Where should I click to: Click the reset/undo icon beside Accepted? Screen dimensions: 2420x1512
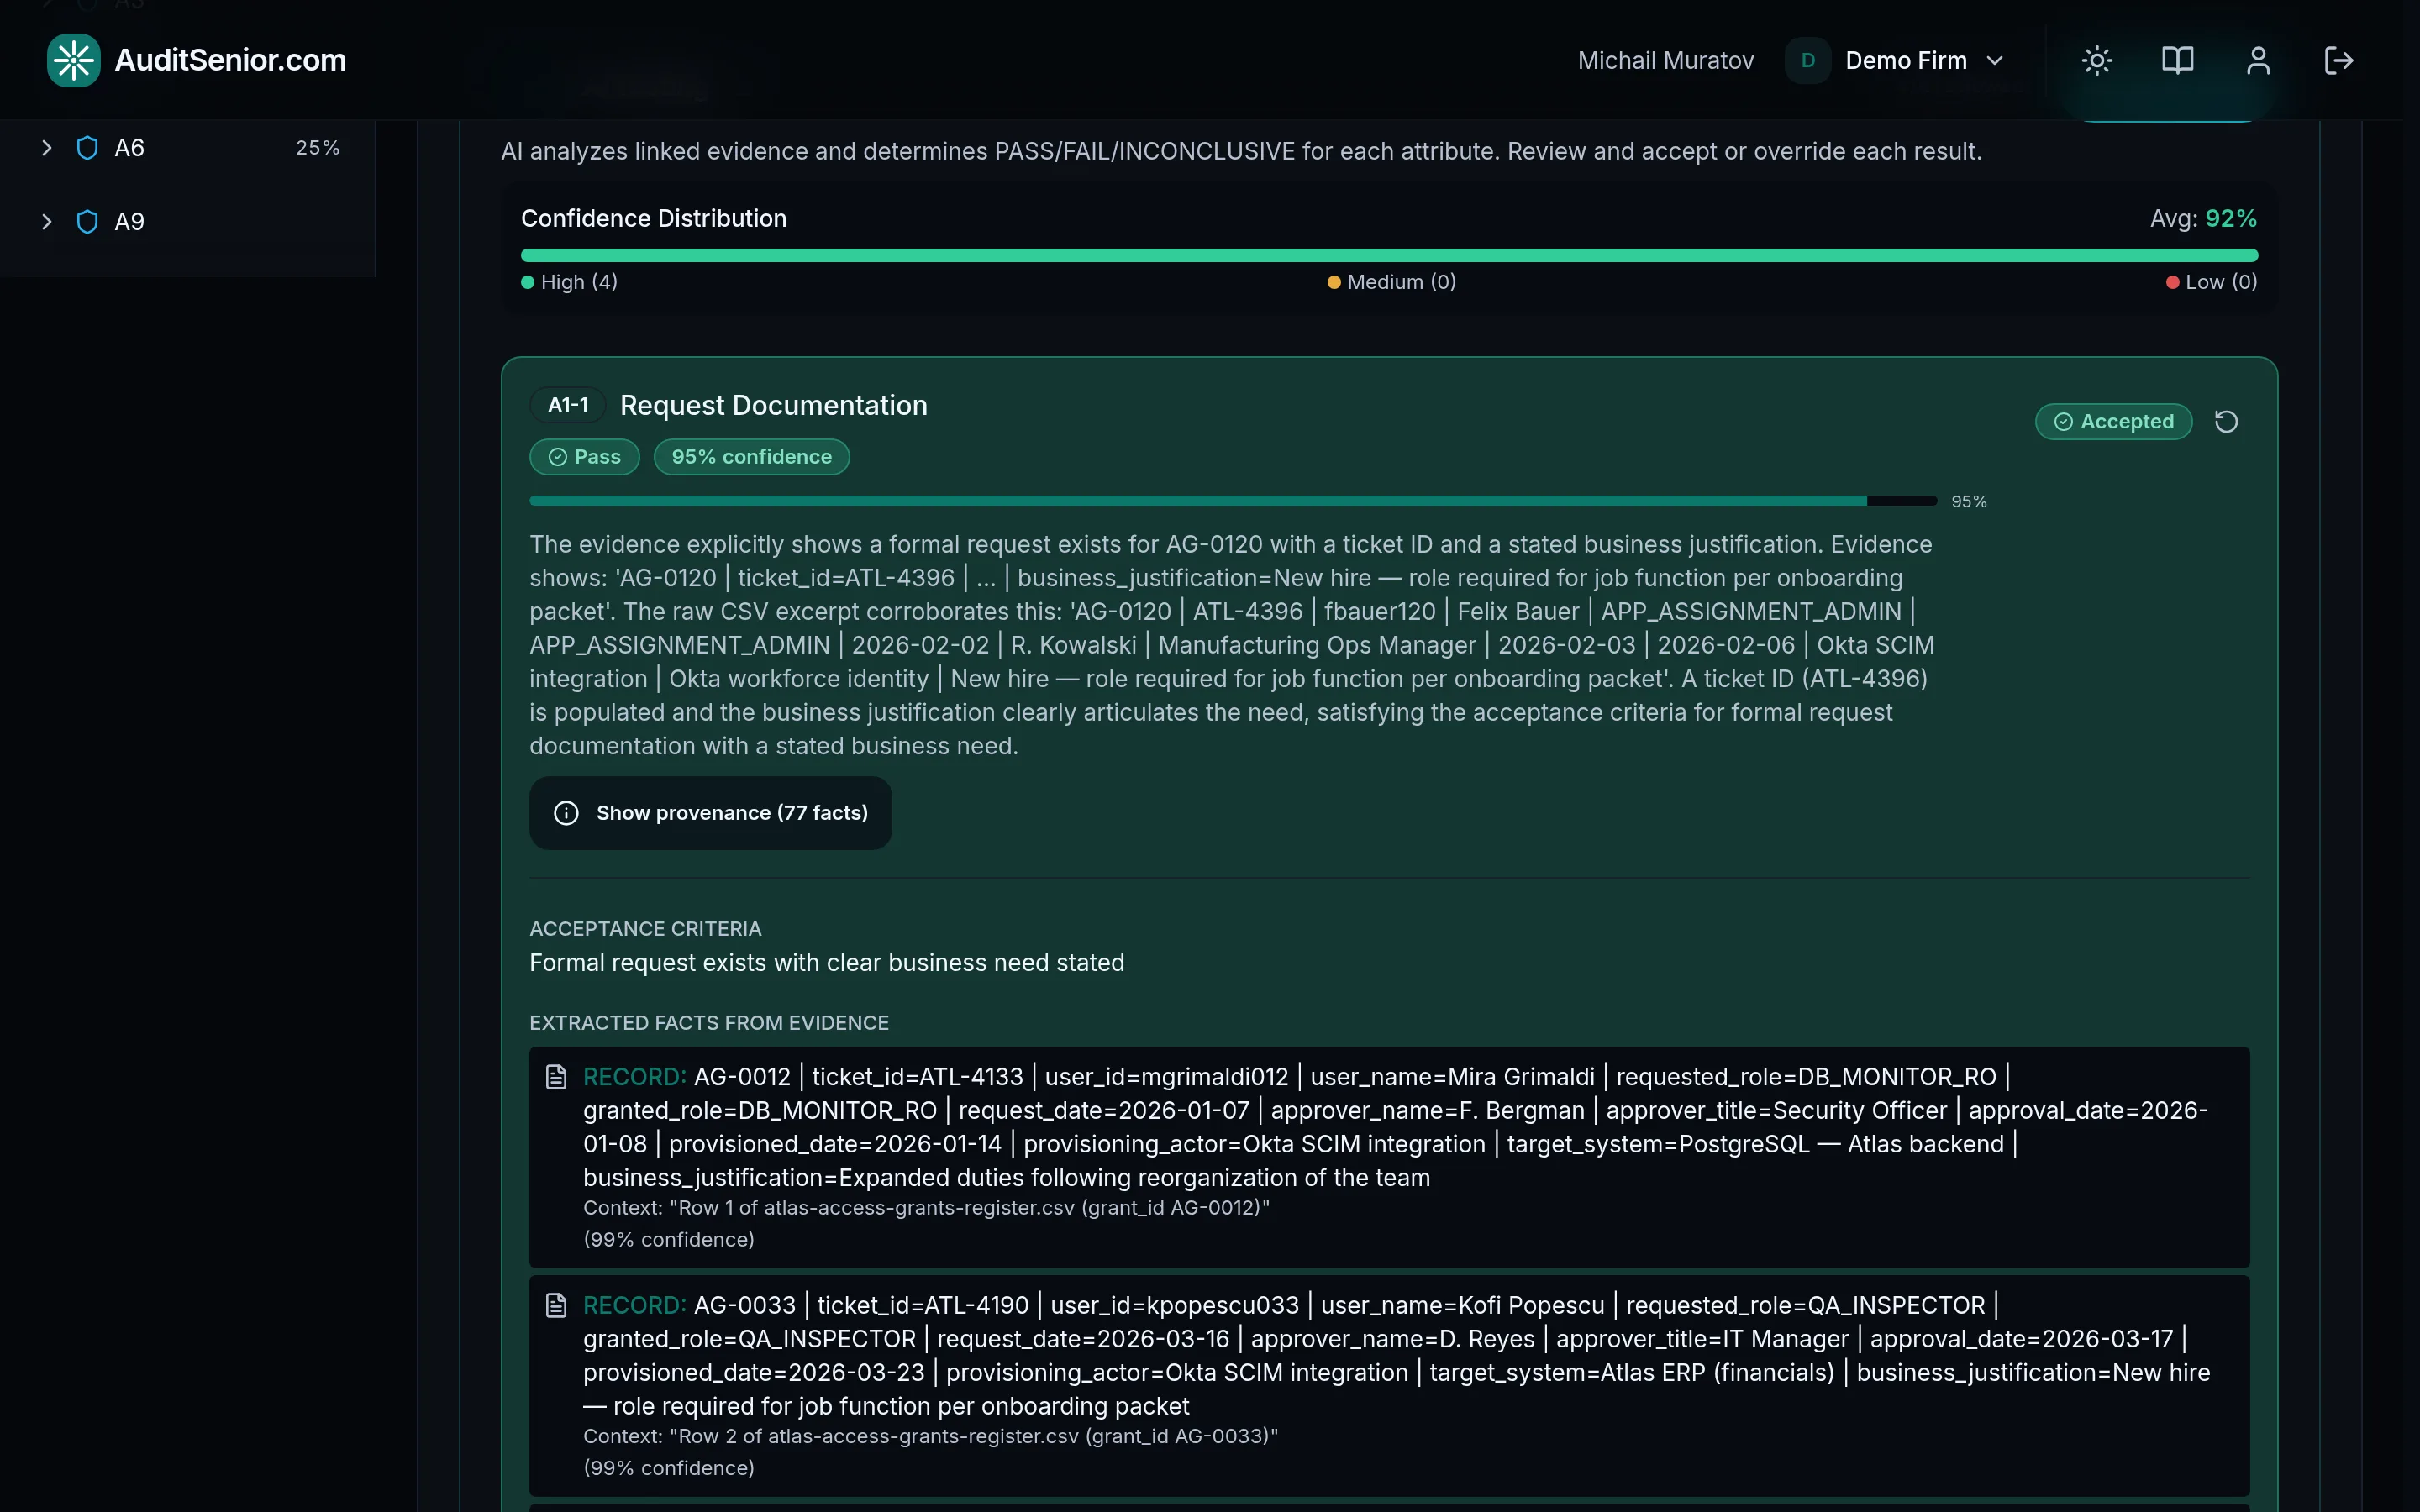click(2226, 422)
